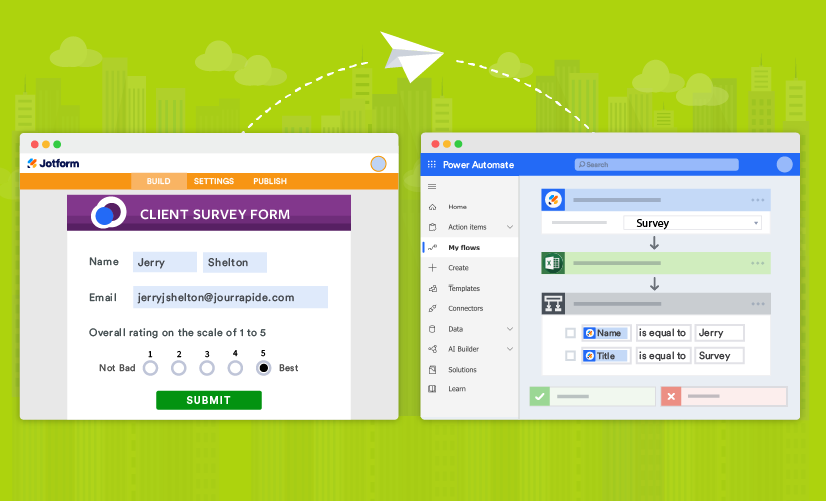This screenshot has width=826, height=501.
Task: Open the Survey form dropdown
Action: point(692,223)
